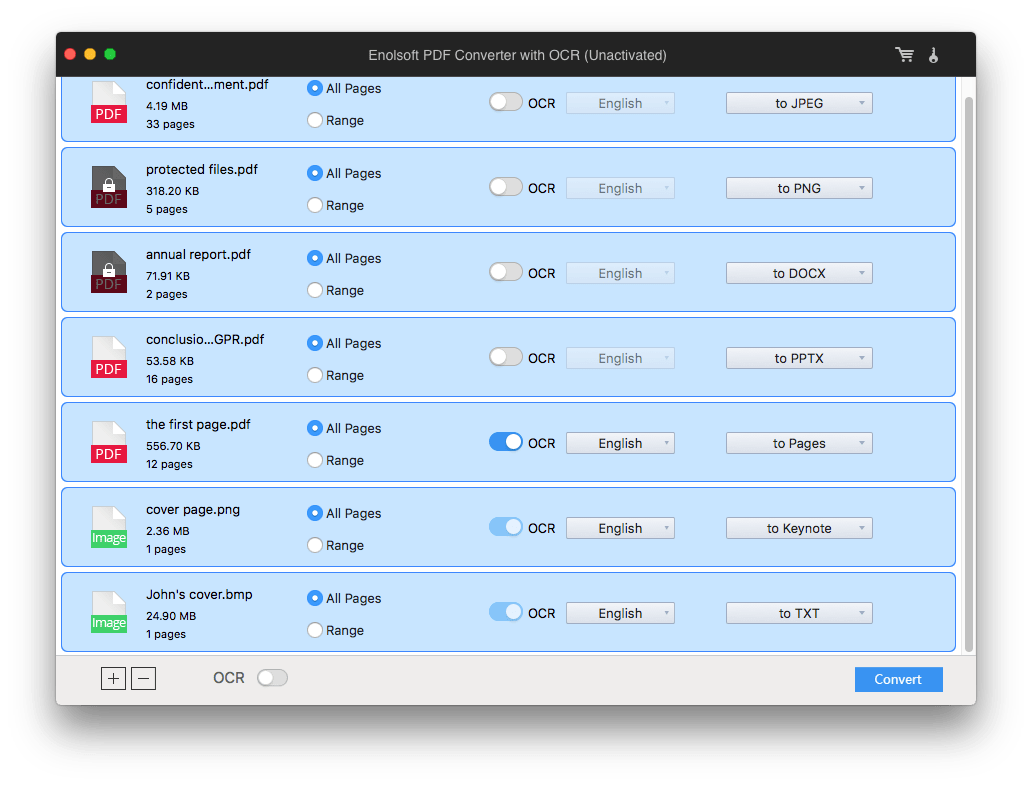Image resolution: width=1032 pixels, height=785 pixels.
Task: Click page count '33 pages'
Action: [x=170, y=124]
